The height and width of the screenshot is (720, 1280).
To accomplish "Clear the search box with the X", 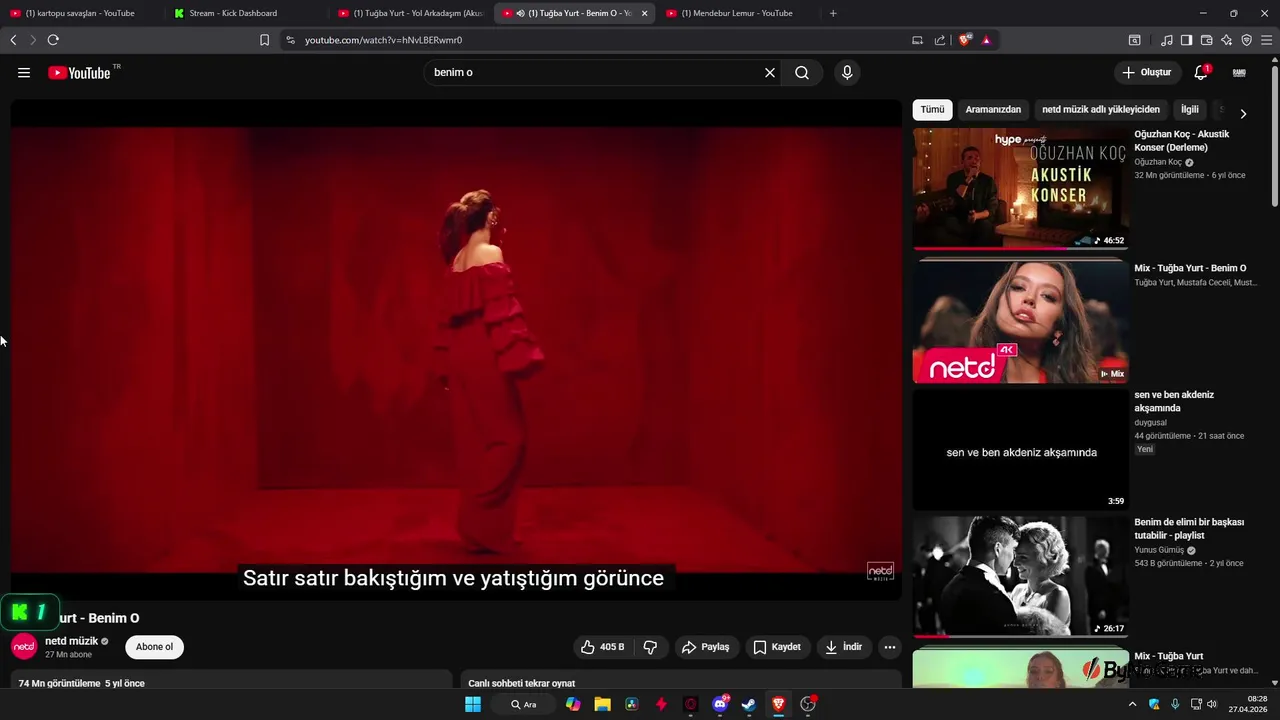I will [770, 73].
